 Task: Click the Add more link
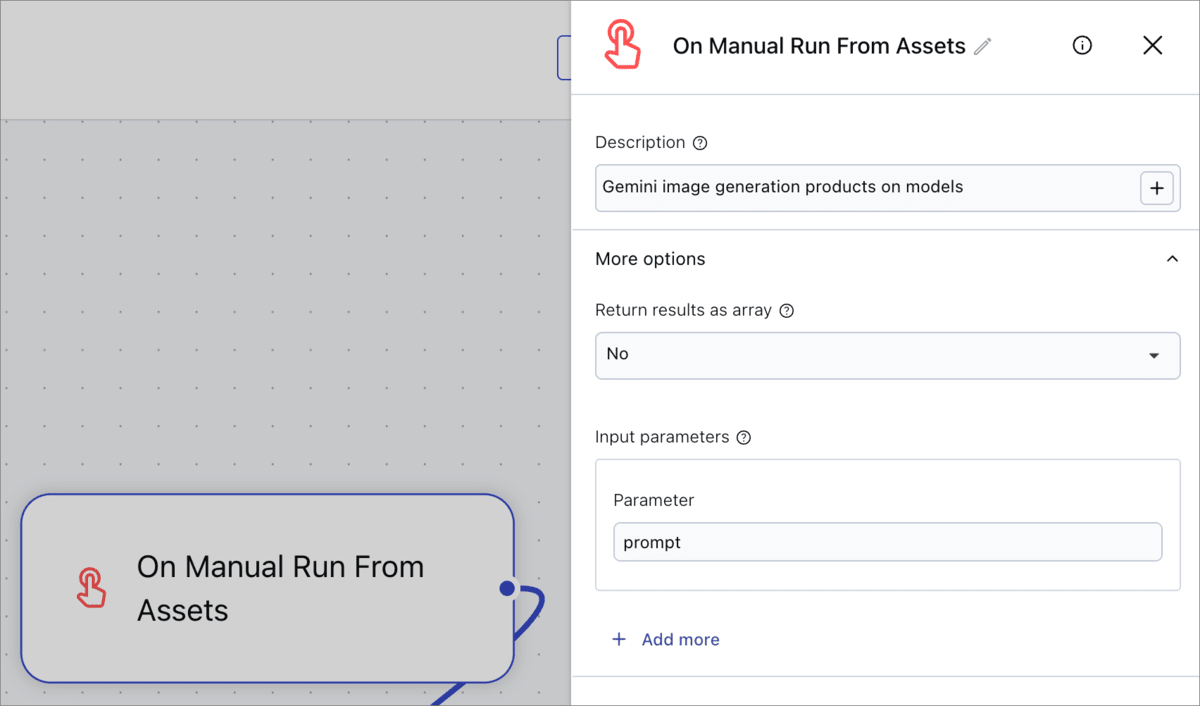(x=680, y=639)
